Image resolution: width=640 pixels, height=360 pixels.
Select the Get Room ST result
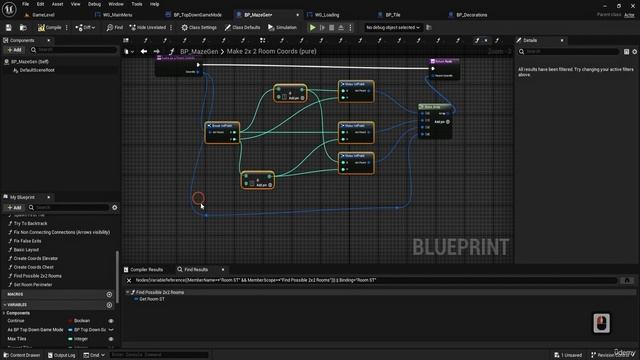click(152, 299)
